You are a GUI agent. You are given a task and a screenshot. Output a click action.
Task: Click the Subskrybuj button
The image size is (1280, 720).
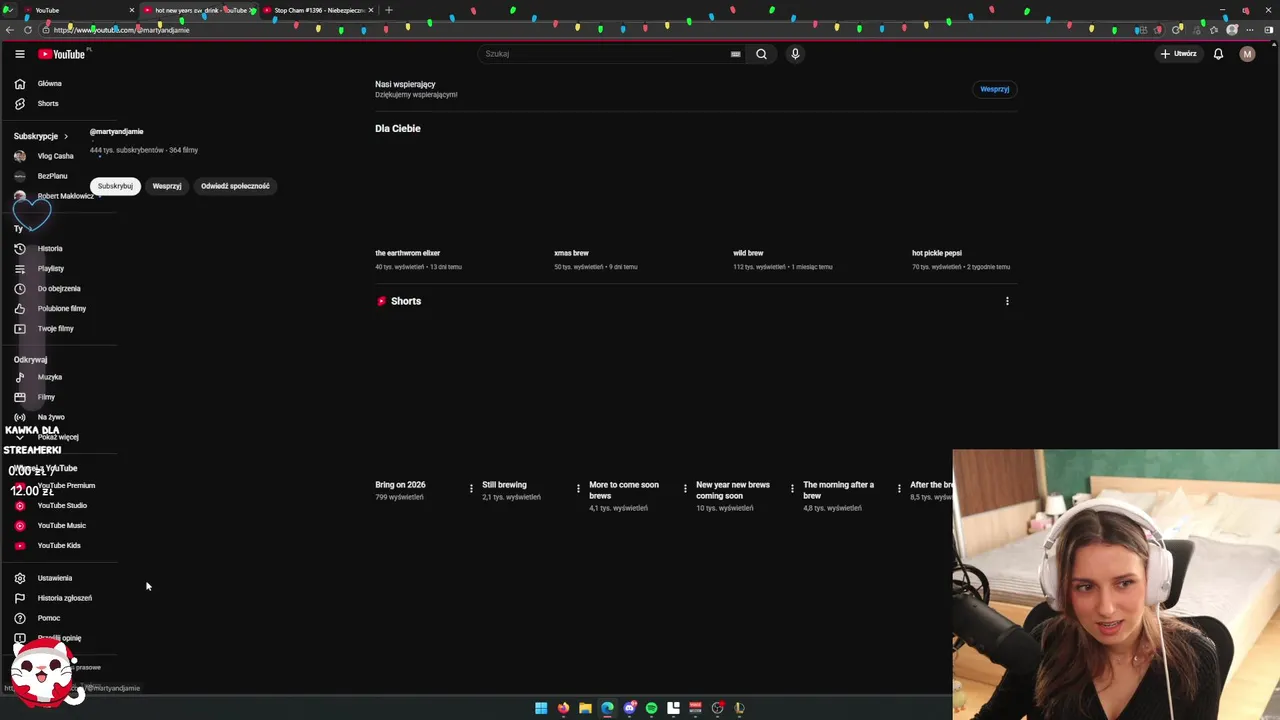point(115,186)
